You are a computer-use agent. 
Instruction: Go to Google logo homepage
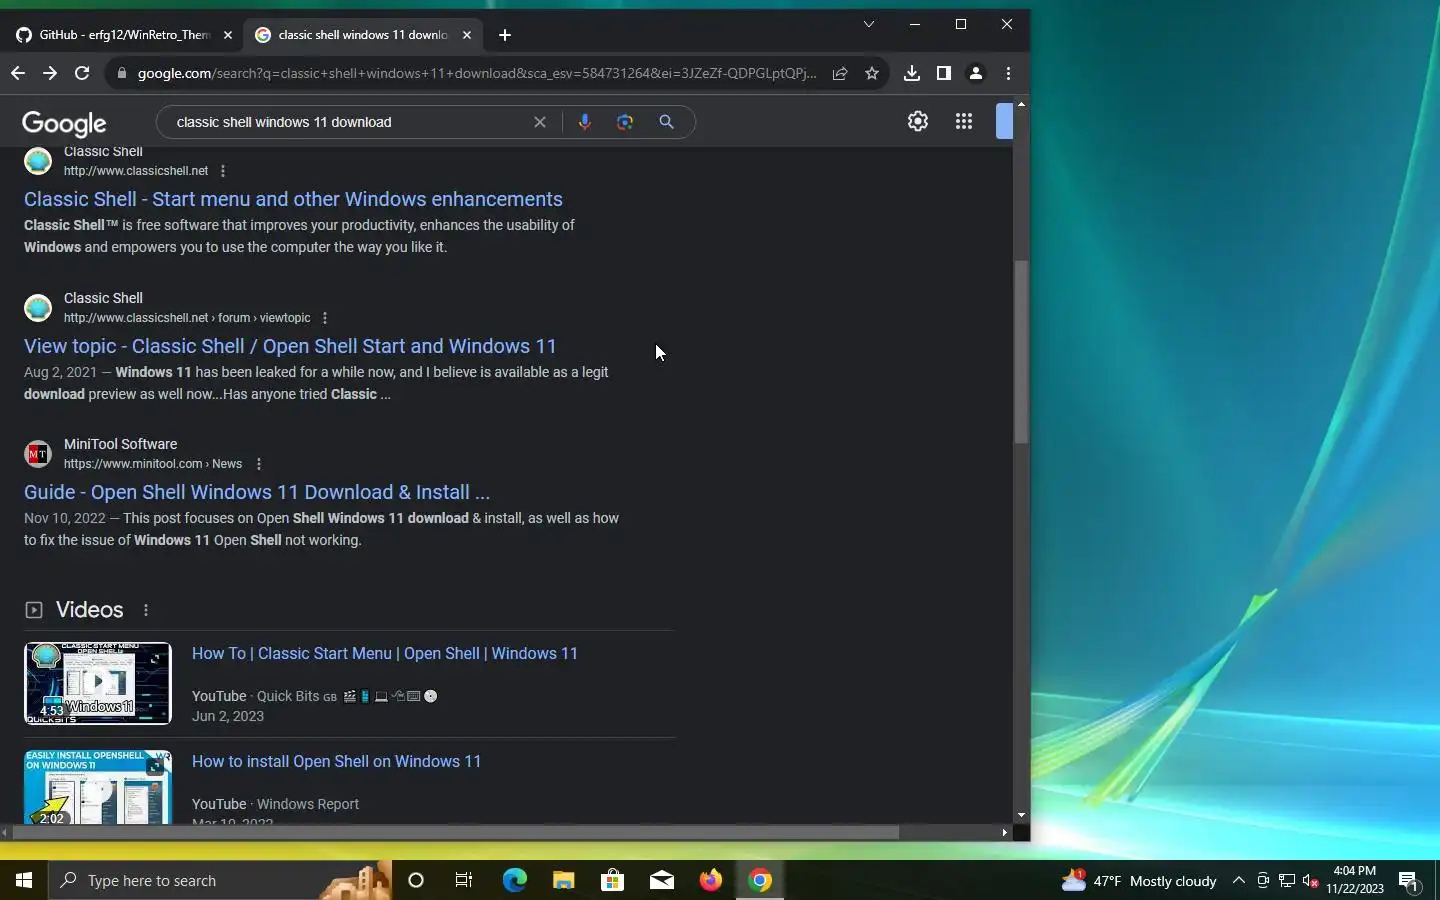[64, 123]
